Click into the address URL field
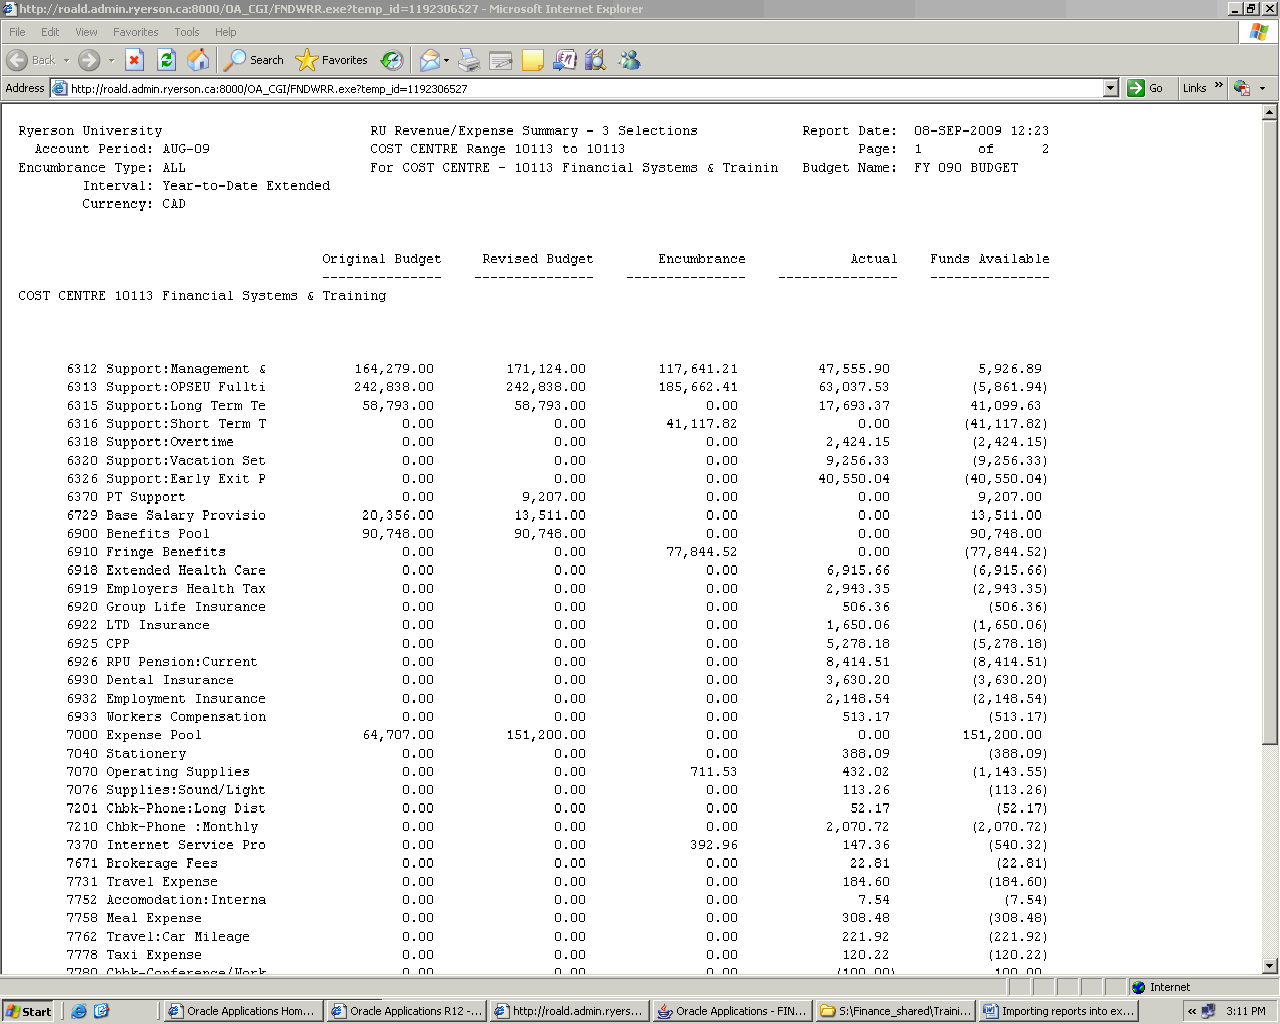Image resolution: width=1280 pixels, height=1024 pixels. point(580,88)
